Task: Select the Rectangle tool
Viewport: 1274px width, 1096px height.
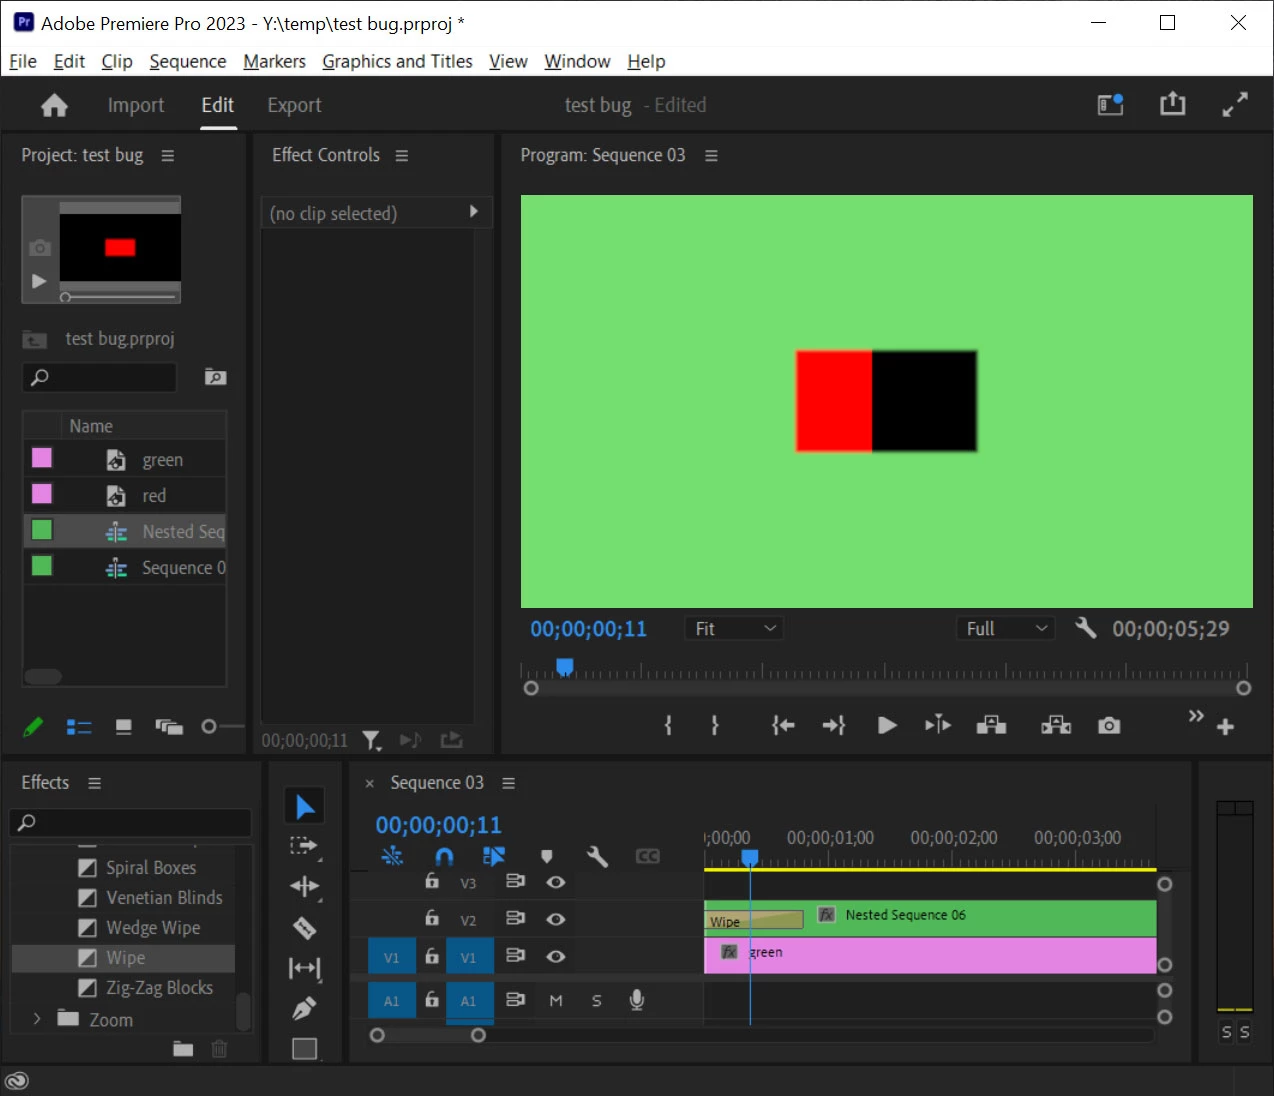Action: coord(304,1048)
